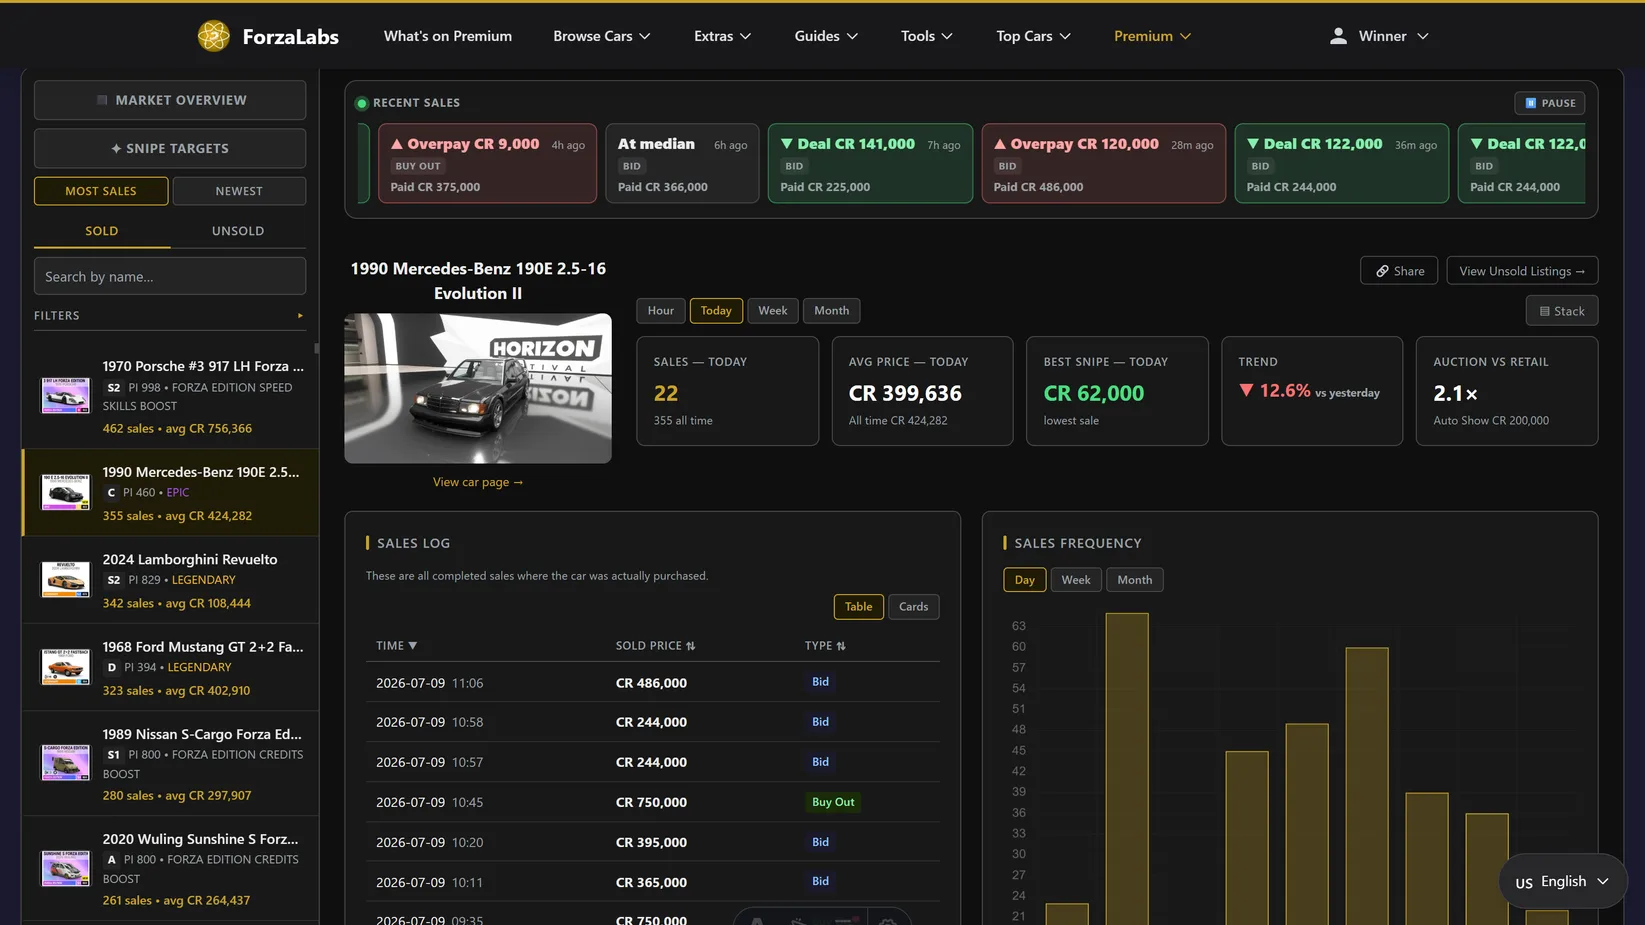Sort sales log by Sold Price arrows
Screen dimensions: 1645x925
coord(691,646)
